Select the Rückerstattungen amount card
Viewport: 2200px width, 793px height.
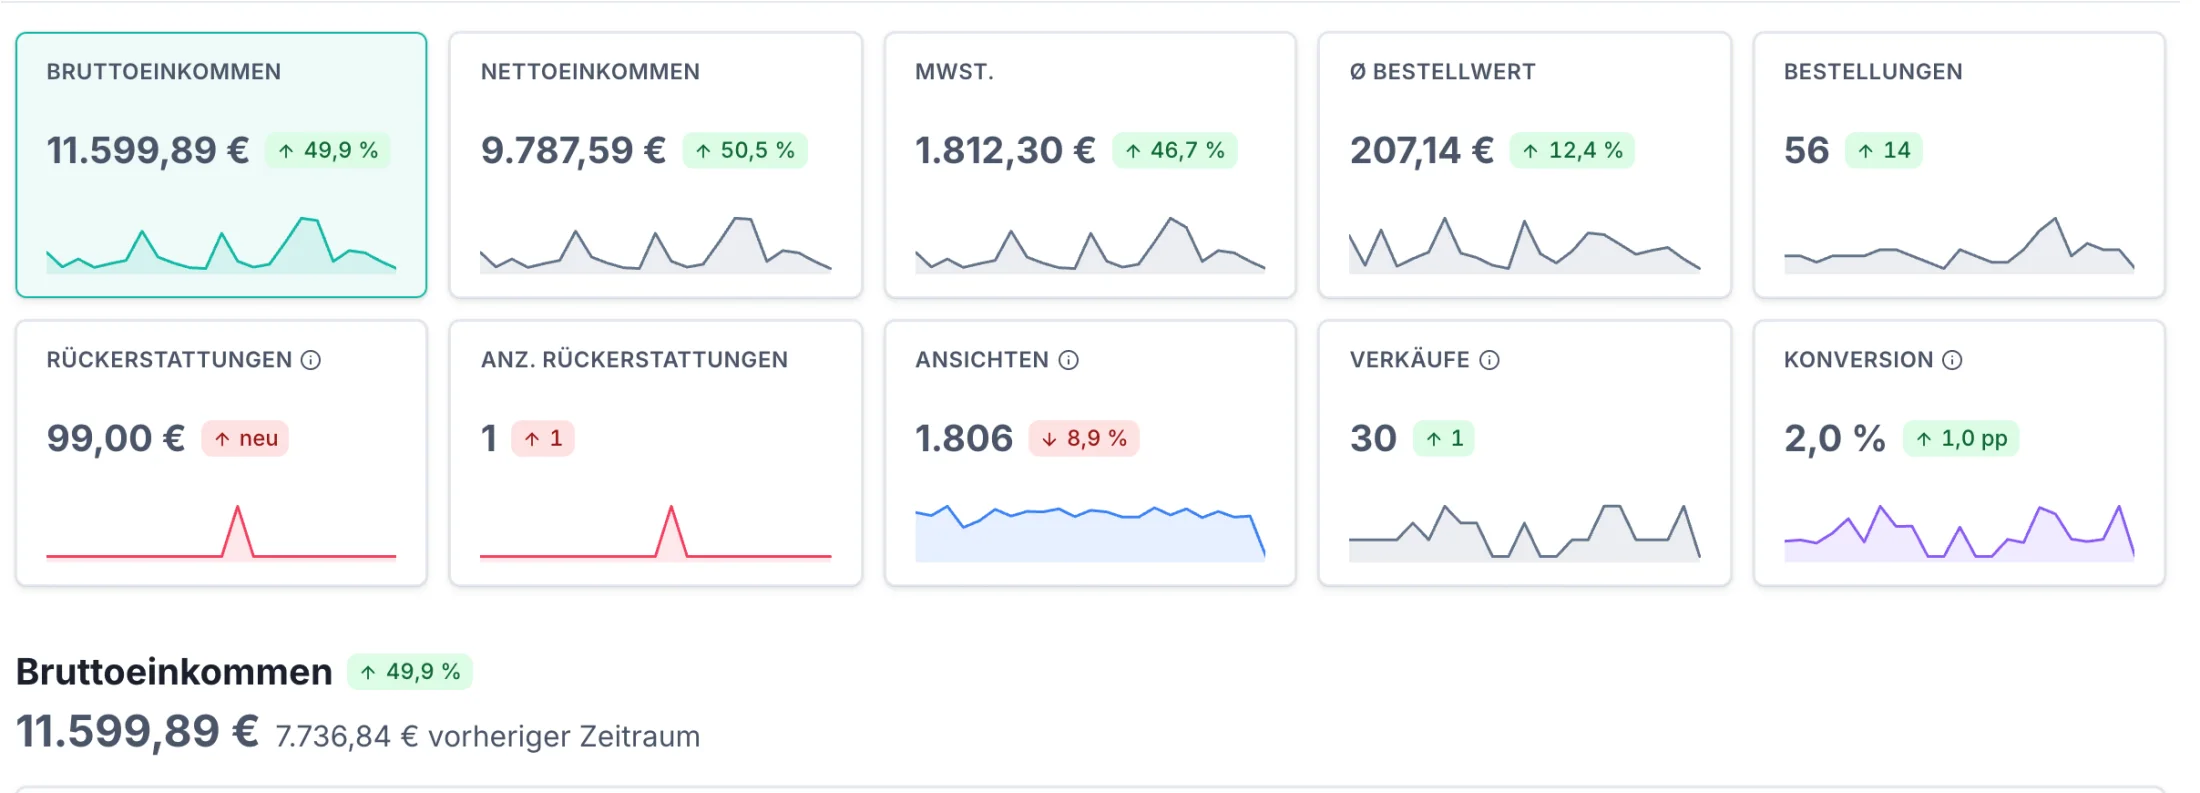[221, 453]
